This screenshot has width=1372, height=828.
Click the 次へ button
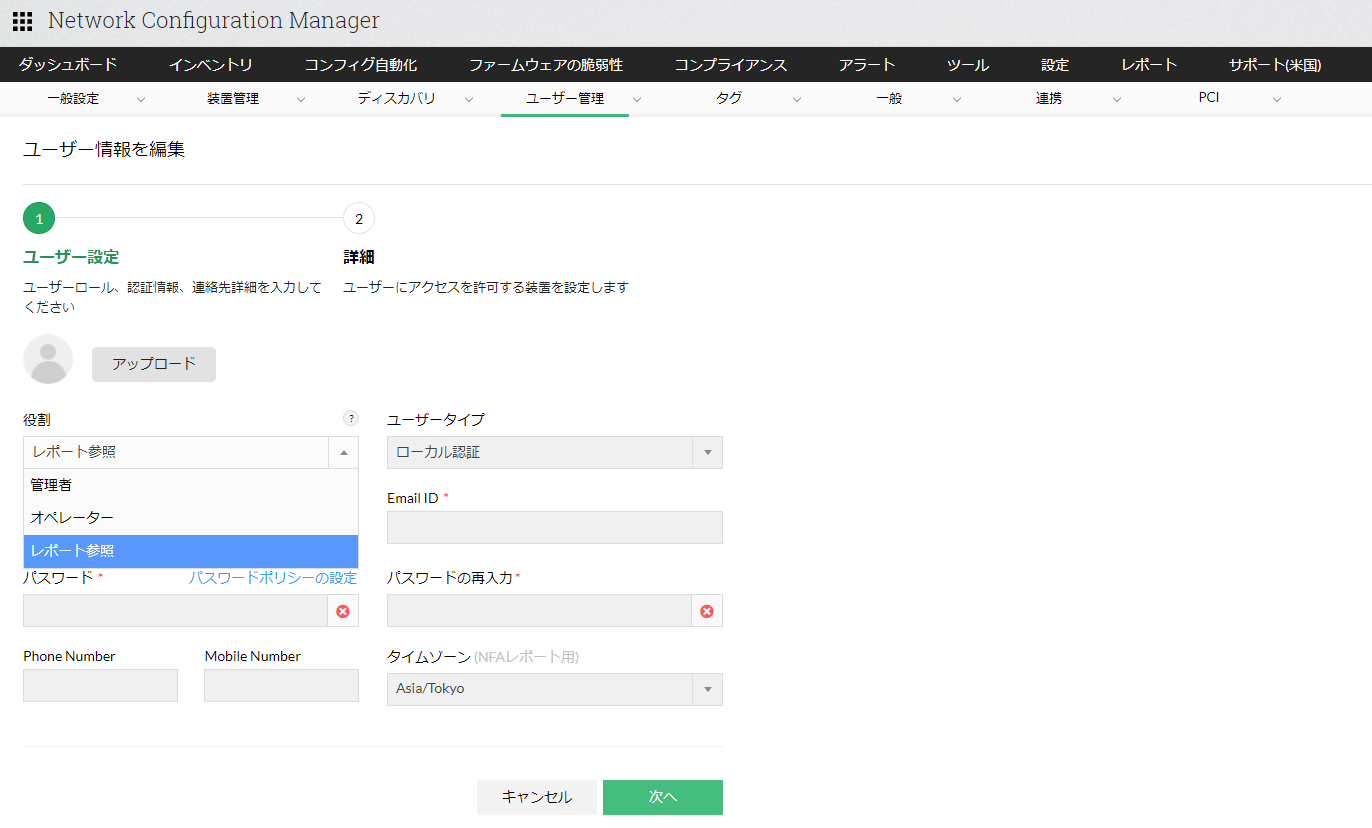[663, 797]
